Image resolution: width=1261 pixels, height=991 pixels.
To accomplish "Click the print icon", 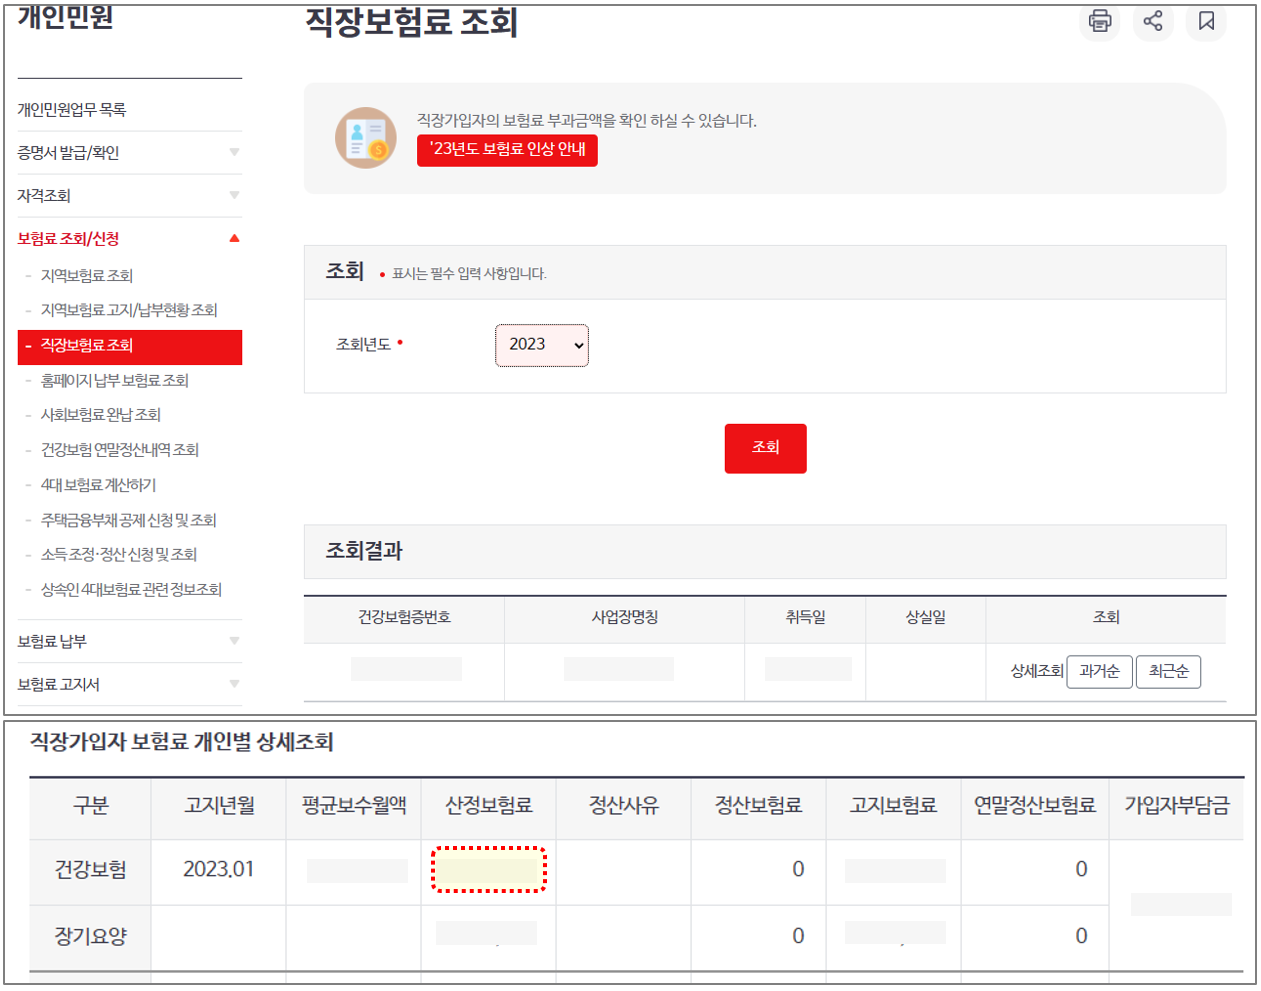I will [1098, 22].
